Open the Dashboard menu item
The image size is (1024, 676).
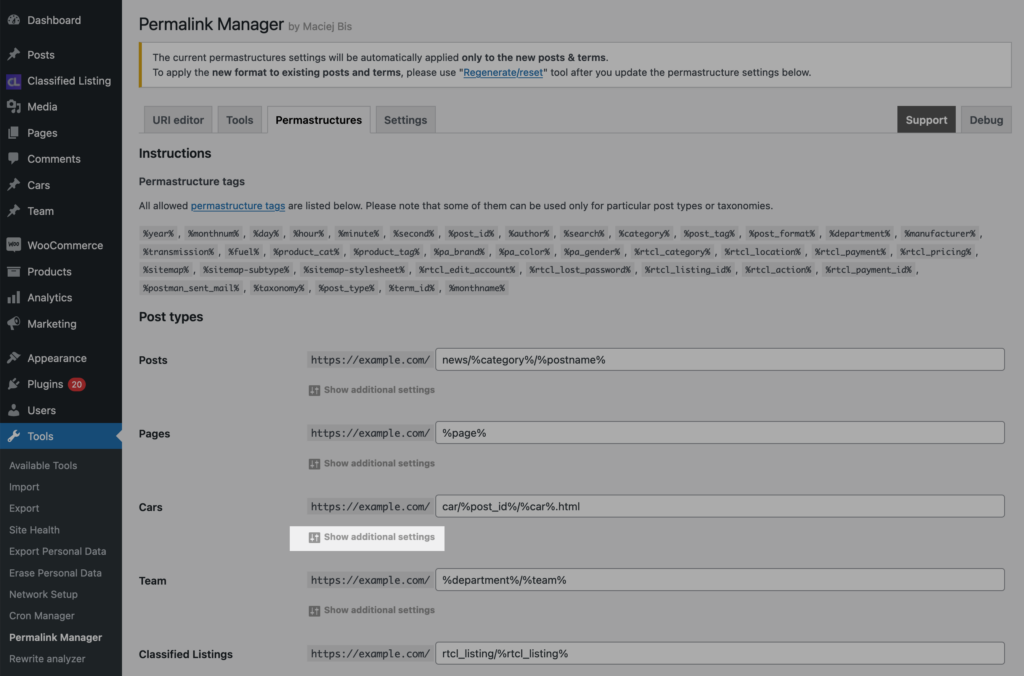click(61, 20)
